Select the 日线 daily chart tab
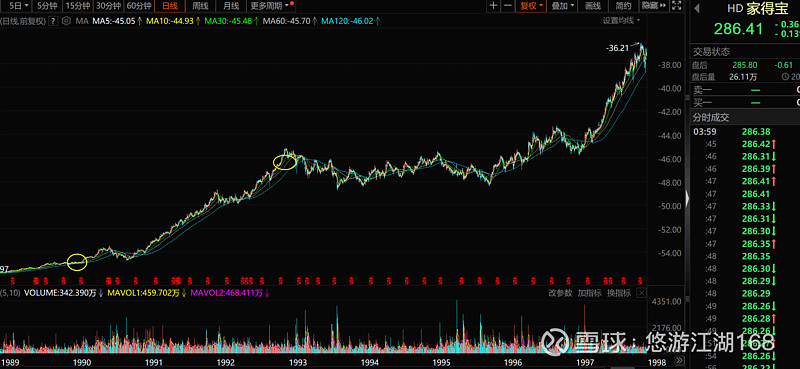 tap(169, 6)
